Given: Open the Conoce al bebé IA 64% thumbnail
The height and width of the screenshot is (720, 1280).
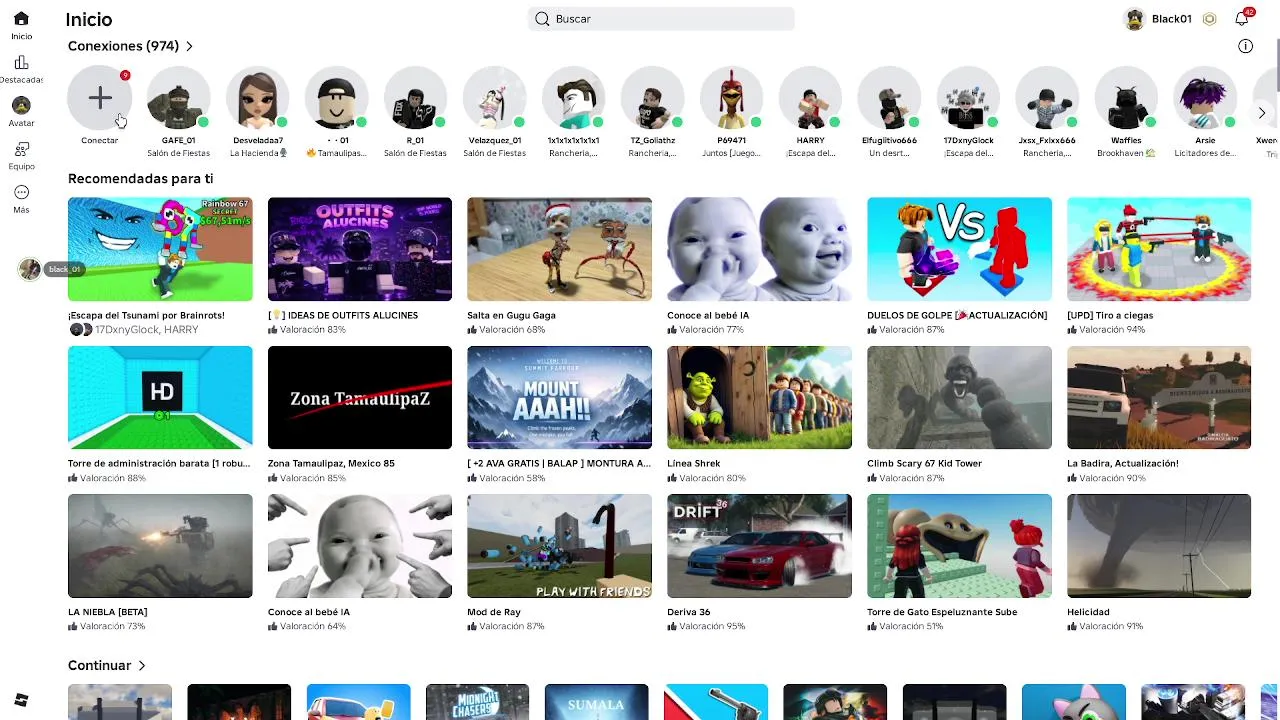Looking at the screenshot, I should 360,546.
